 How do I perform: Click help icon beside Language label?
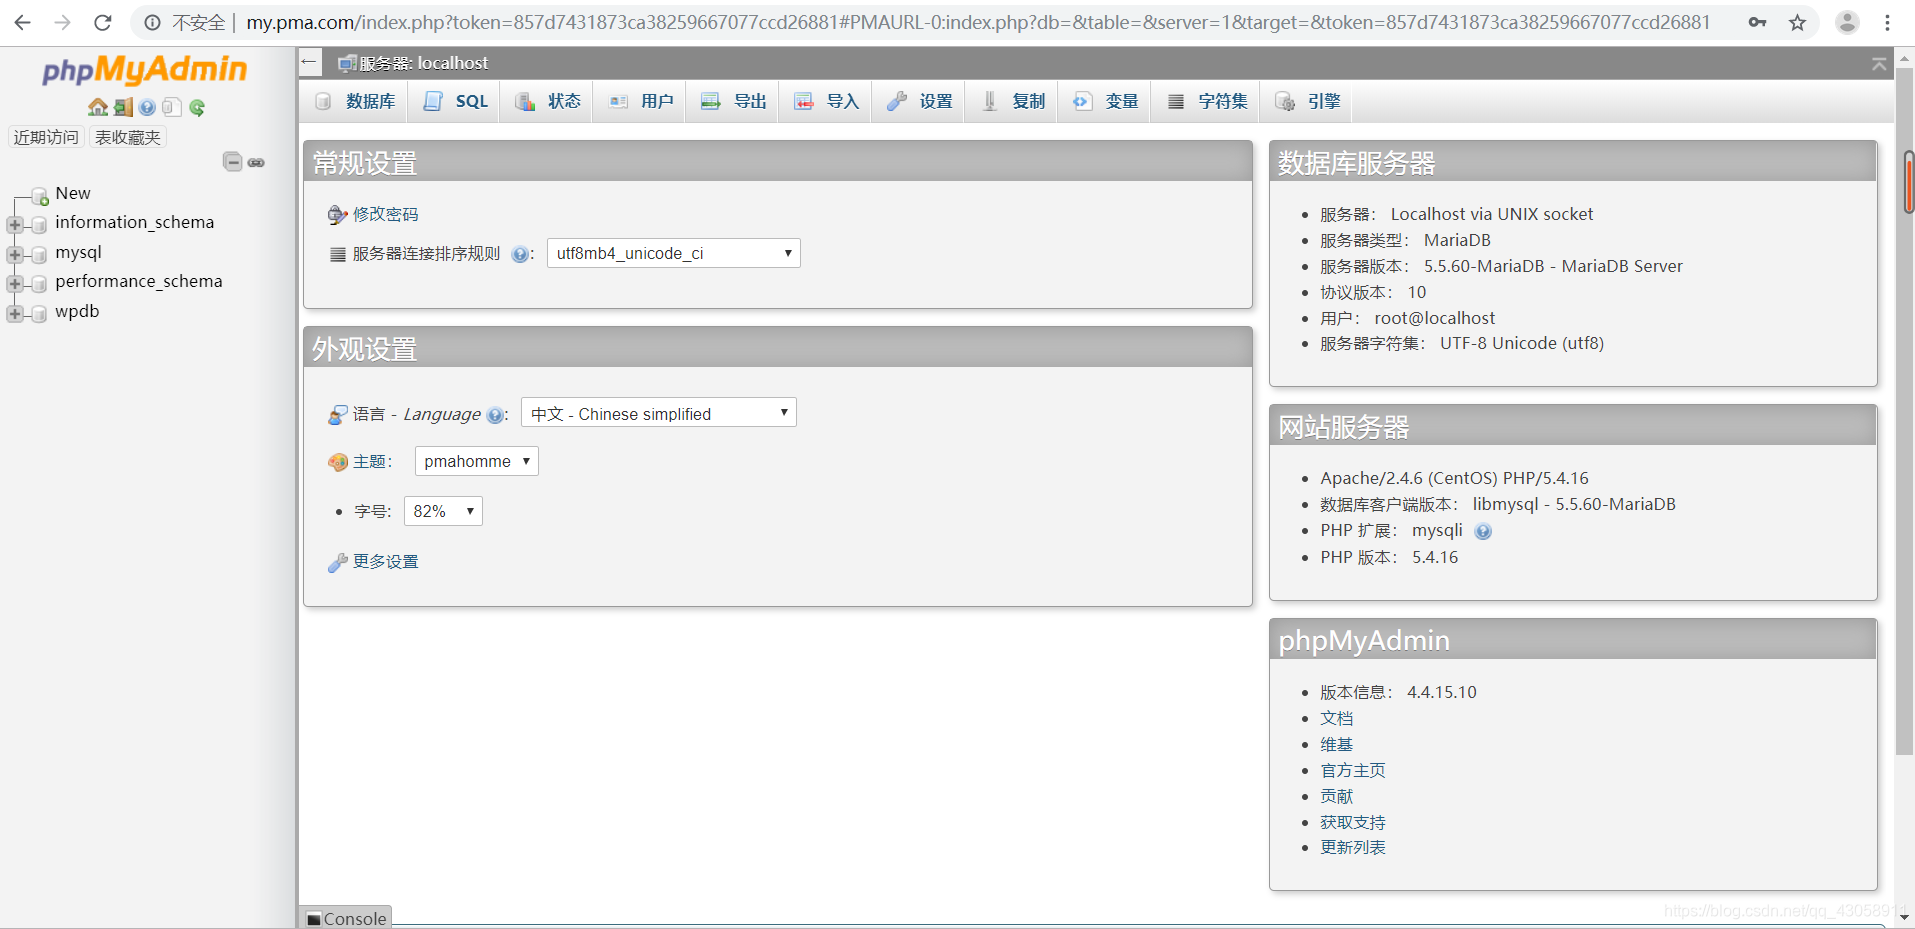pyautogui.click(x=494, y=415)
